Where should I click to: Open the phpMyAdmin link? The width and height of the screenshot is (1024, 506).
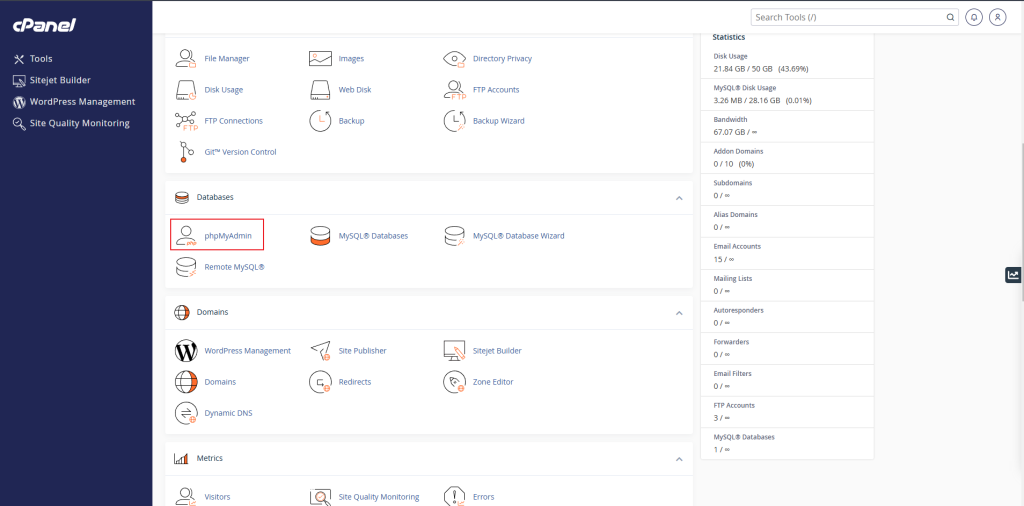click(x=228, y=236)
